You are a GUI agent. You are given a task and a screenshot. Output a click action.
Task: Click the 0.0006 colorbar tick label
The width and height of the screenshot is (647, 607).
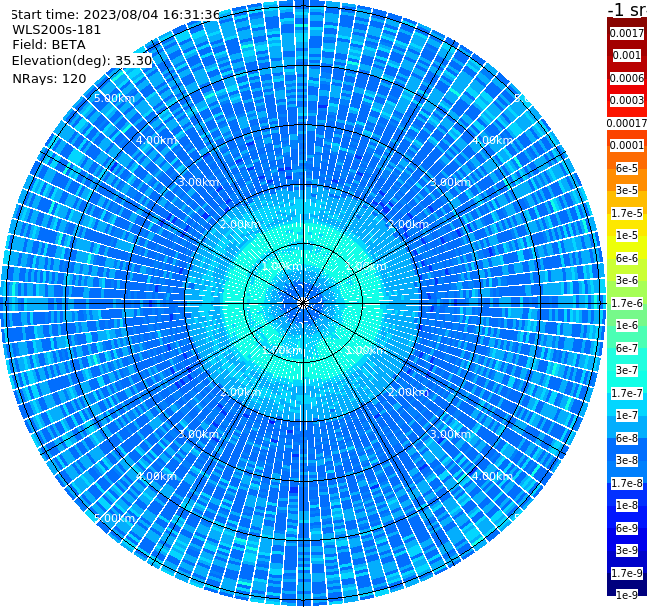pos(627,78)
